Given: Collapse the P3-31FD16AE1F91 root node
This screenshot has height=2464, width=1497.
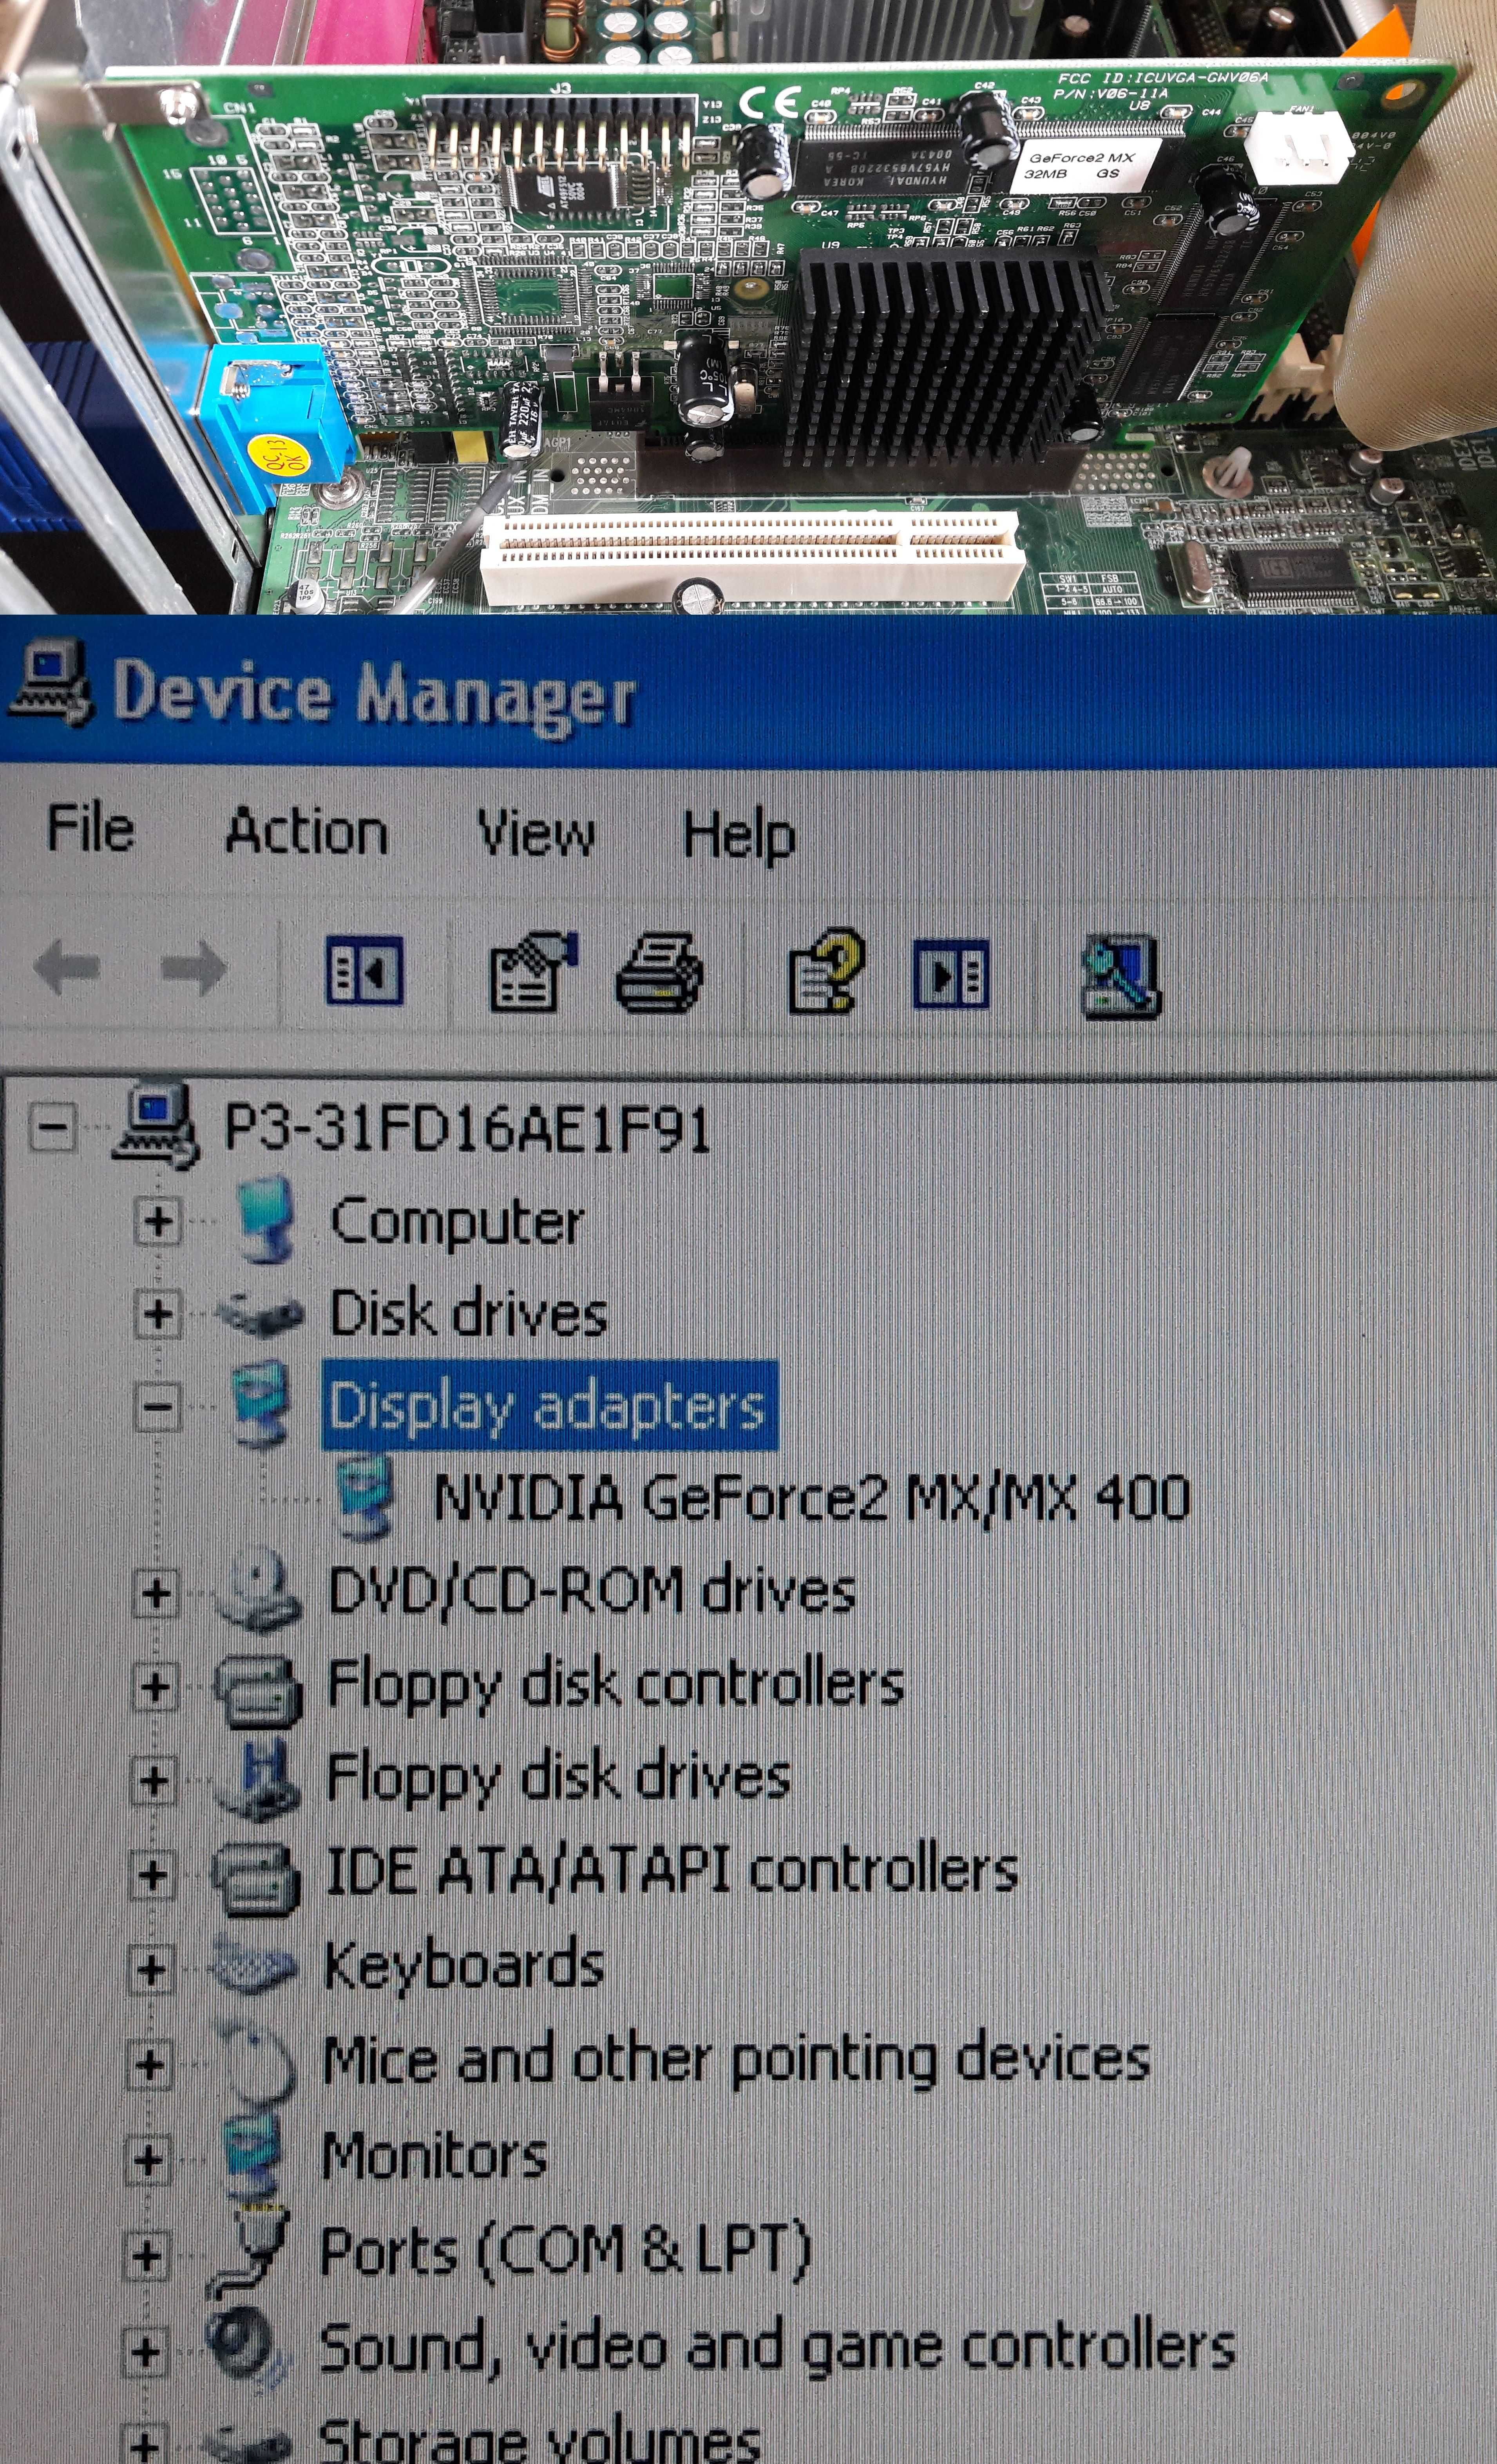Looking at the screenshot, I should pyautogui.click(x=53, y=1128).
